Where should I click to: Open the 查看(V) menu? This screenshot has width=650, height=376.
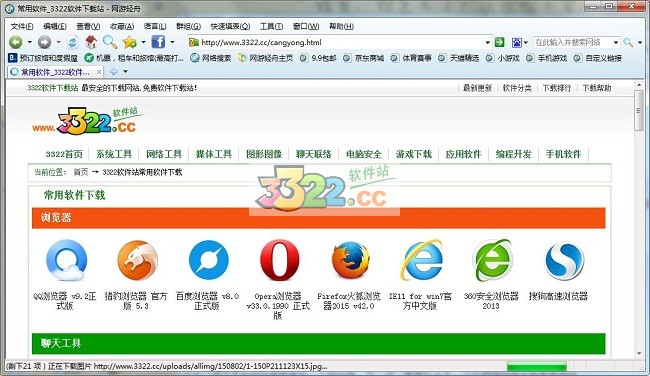tap(88, 27)
